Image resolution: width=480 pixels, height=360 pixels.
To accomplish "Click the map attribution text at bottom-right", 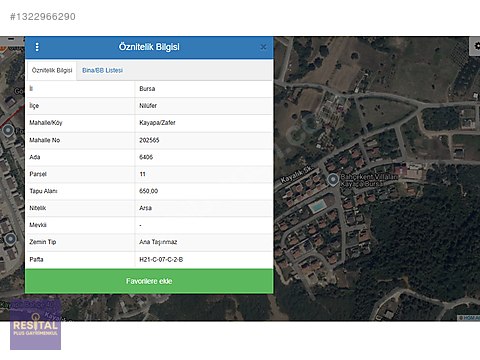I will (x=469, y=318).
